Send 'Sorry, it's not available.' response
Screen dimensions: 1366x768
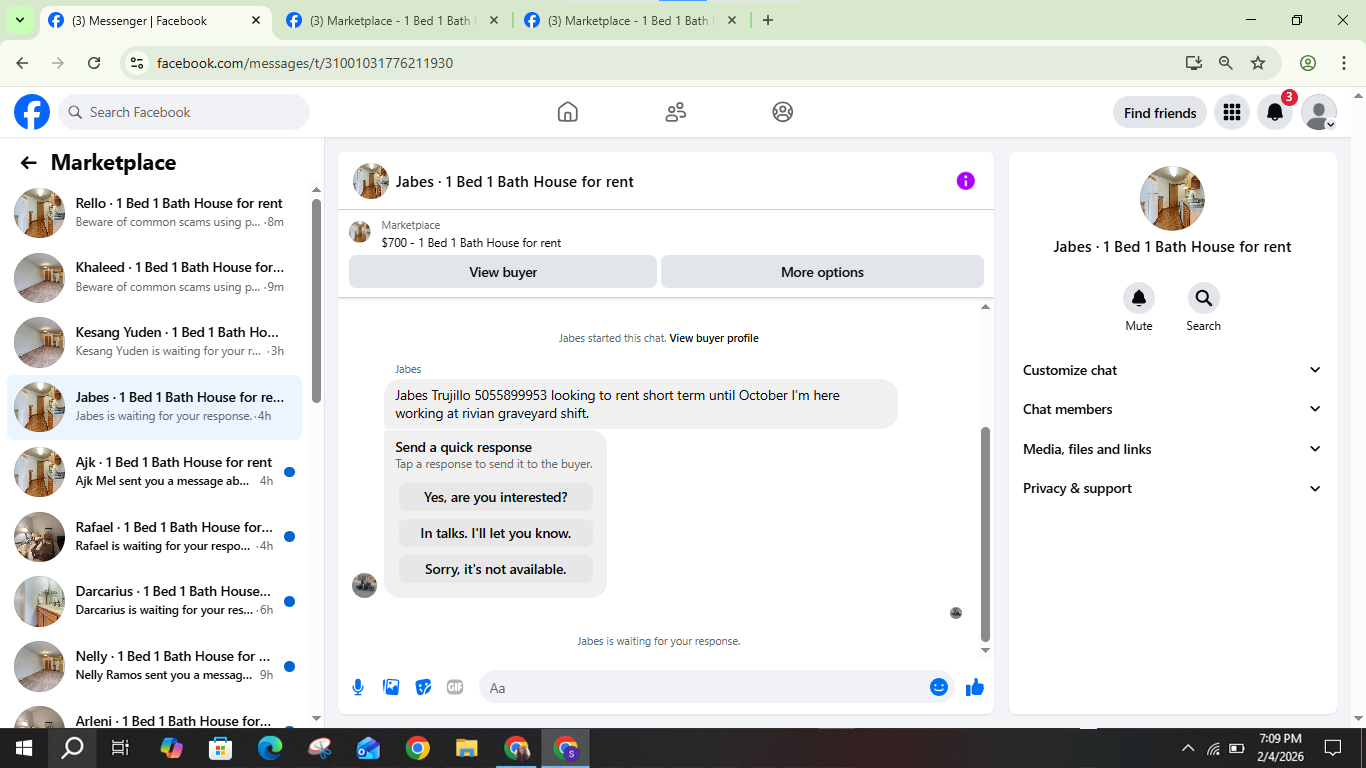496,569
